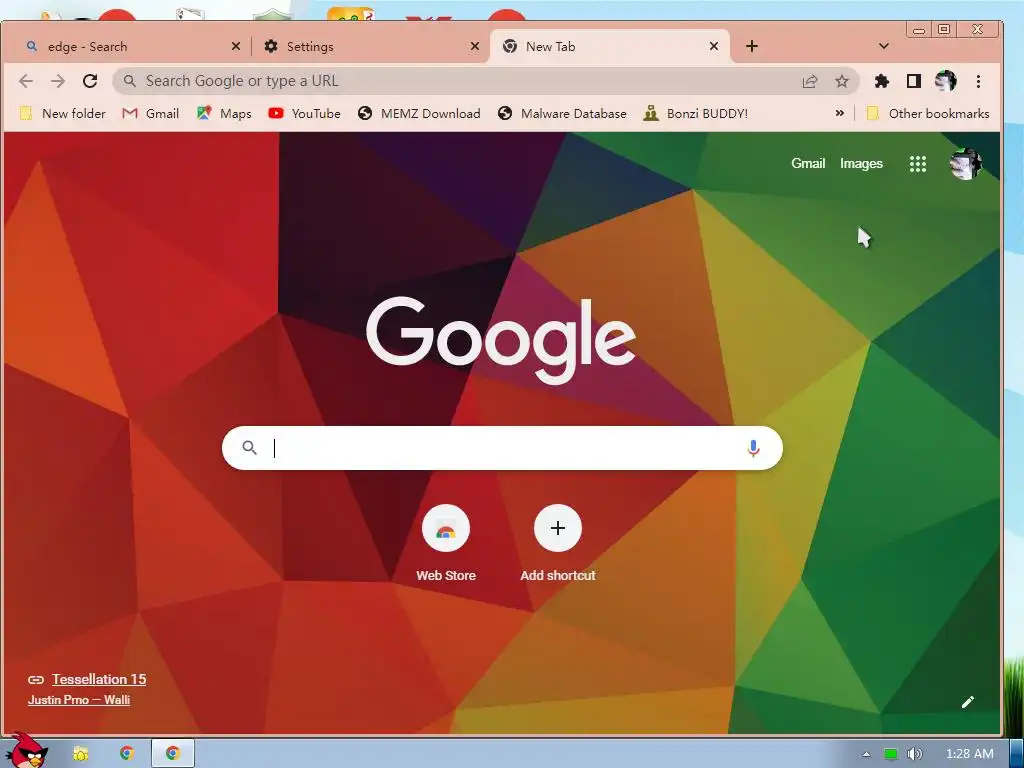
Task: Open the Tessellation 15 theme link
Action: 99,679
